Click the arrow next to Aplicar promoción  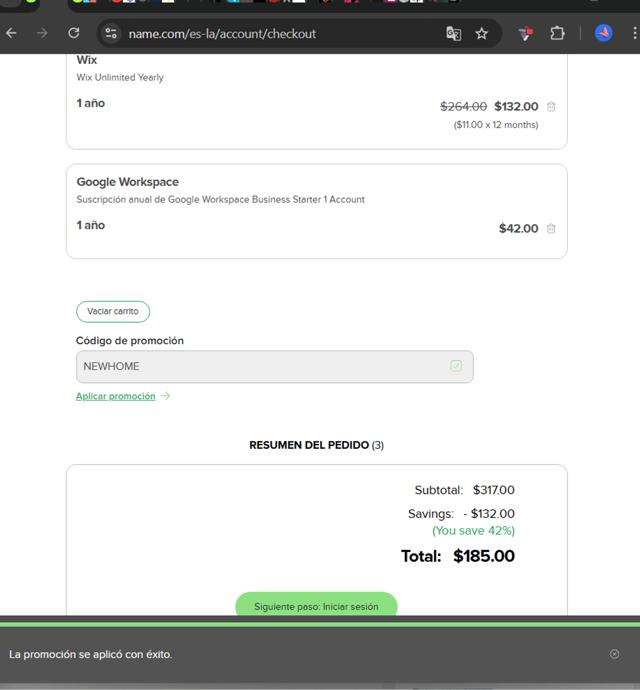(165, 396)
